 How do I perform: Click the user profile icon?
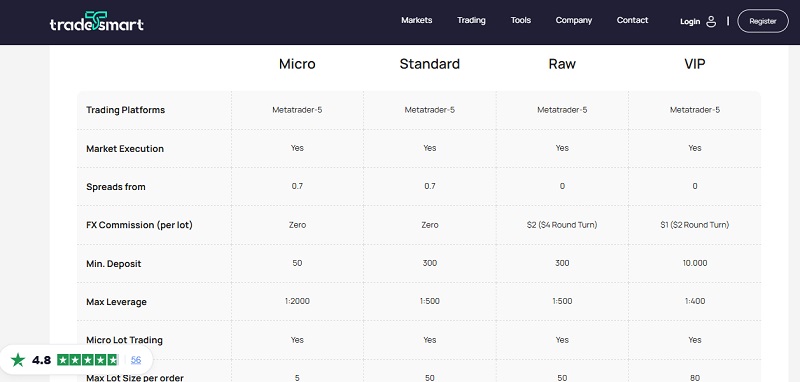pos(711,21)
